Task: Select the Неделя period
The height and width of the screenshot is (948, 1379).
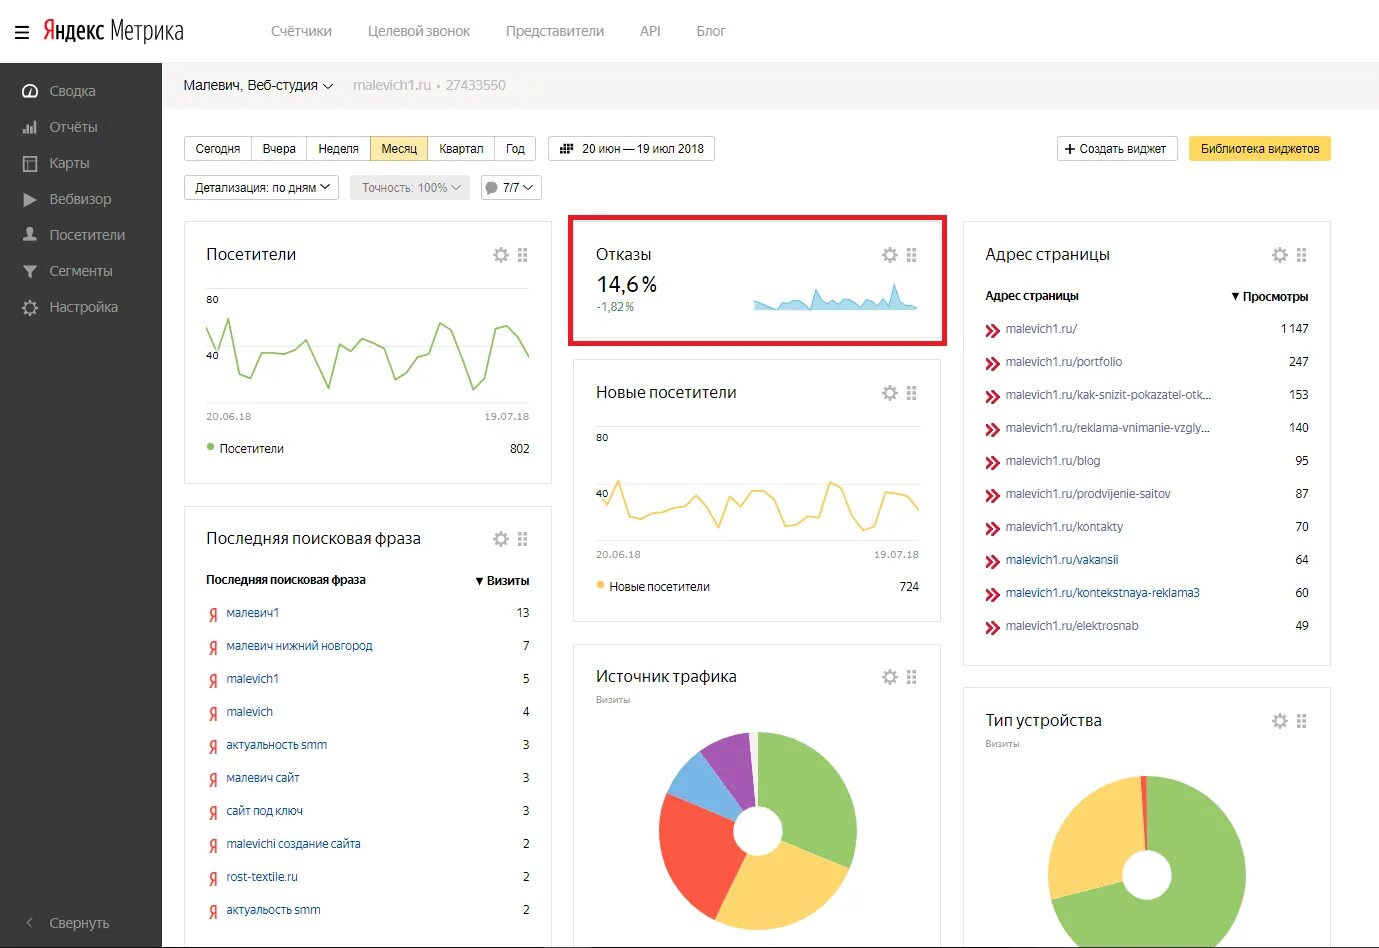Action: 338,149
